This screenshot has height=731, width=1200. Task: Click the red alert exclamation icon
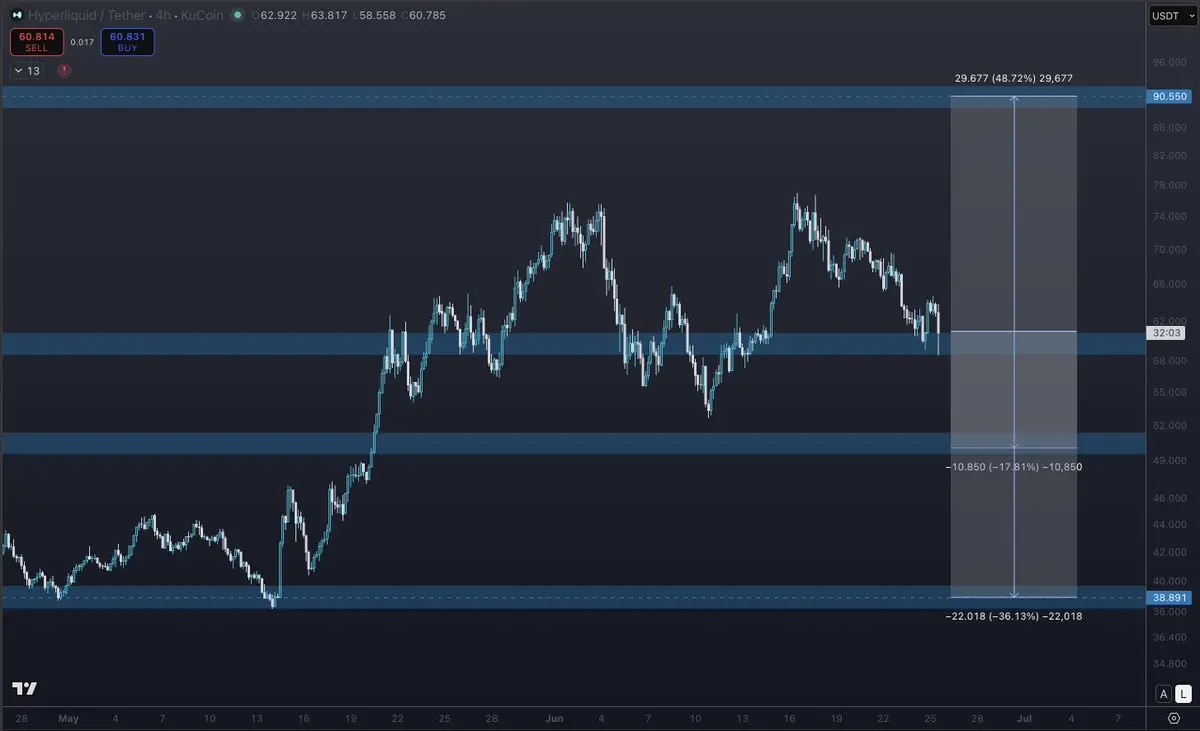[x=64, y=71]
